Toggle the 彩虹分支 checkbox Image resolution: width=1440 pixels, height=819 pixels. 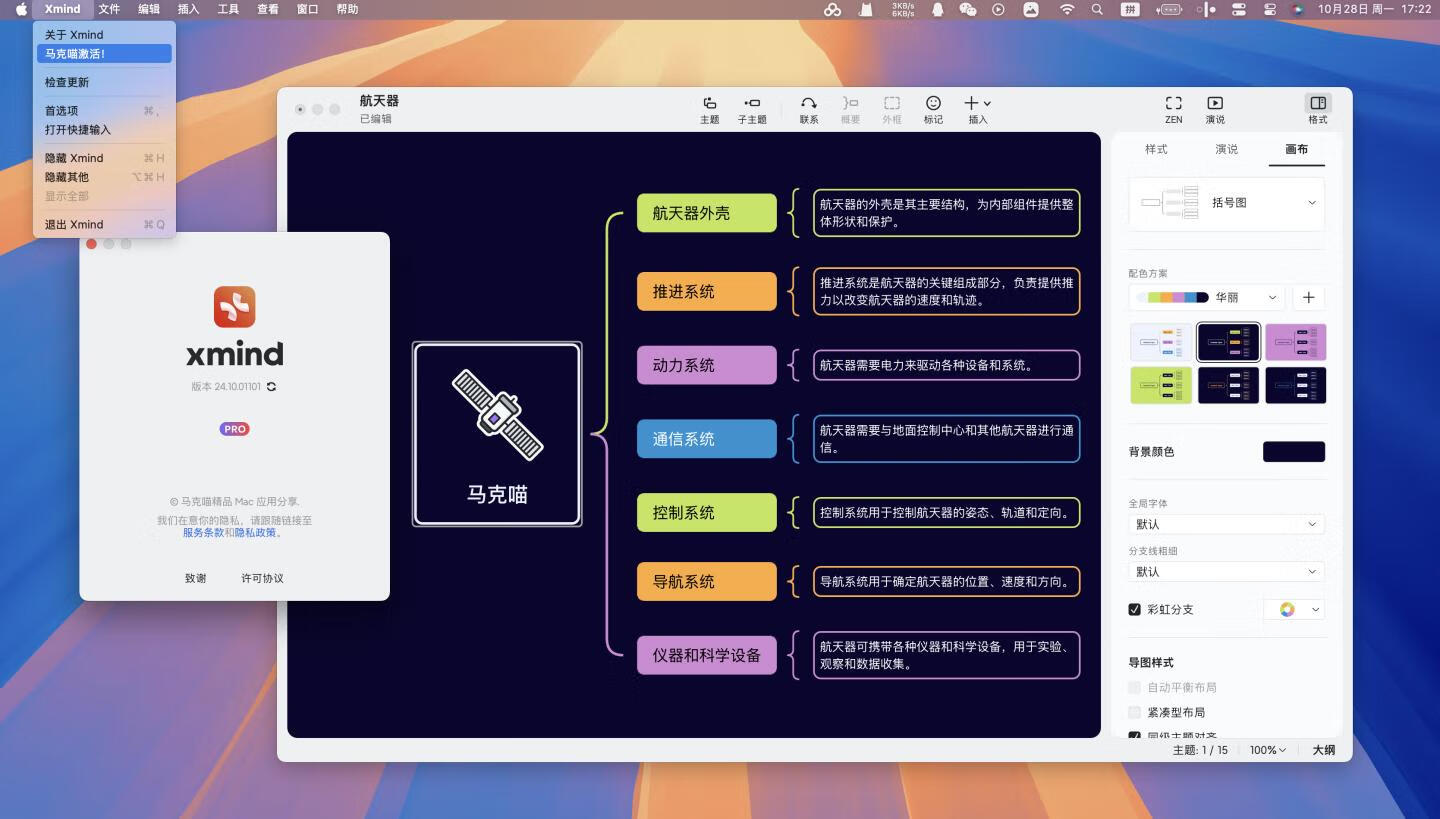[1134, 609]
